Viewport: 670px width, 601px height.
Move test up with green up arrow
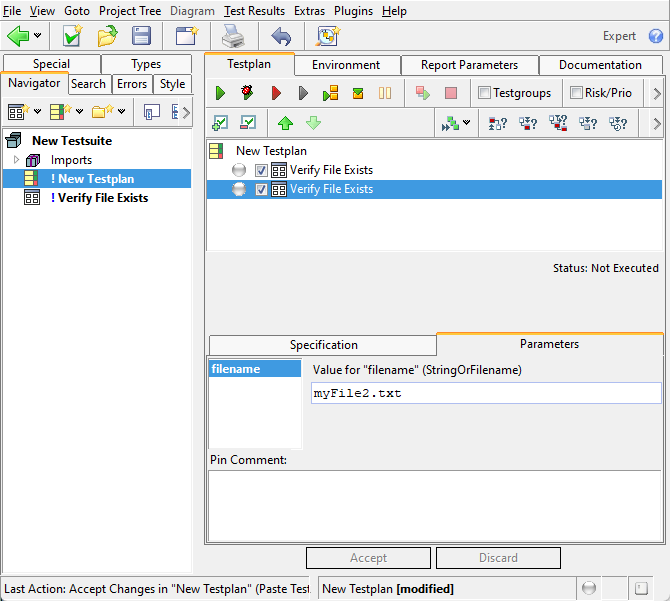pyautogui.click(x=286, y=123)
